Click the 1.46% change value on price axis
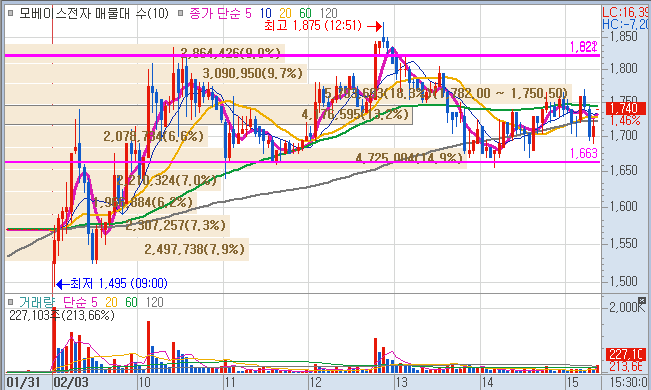The image size is (651, 390). coord(625,120)
